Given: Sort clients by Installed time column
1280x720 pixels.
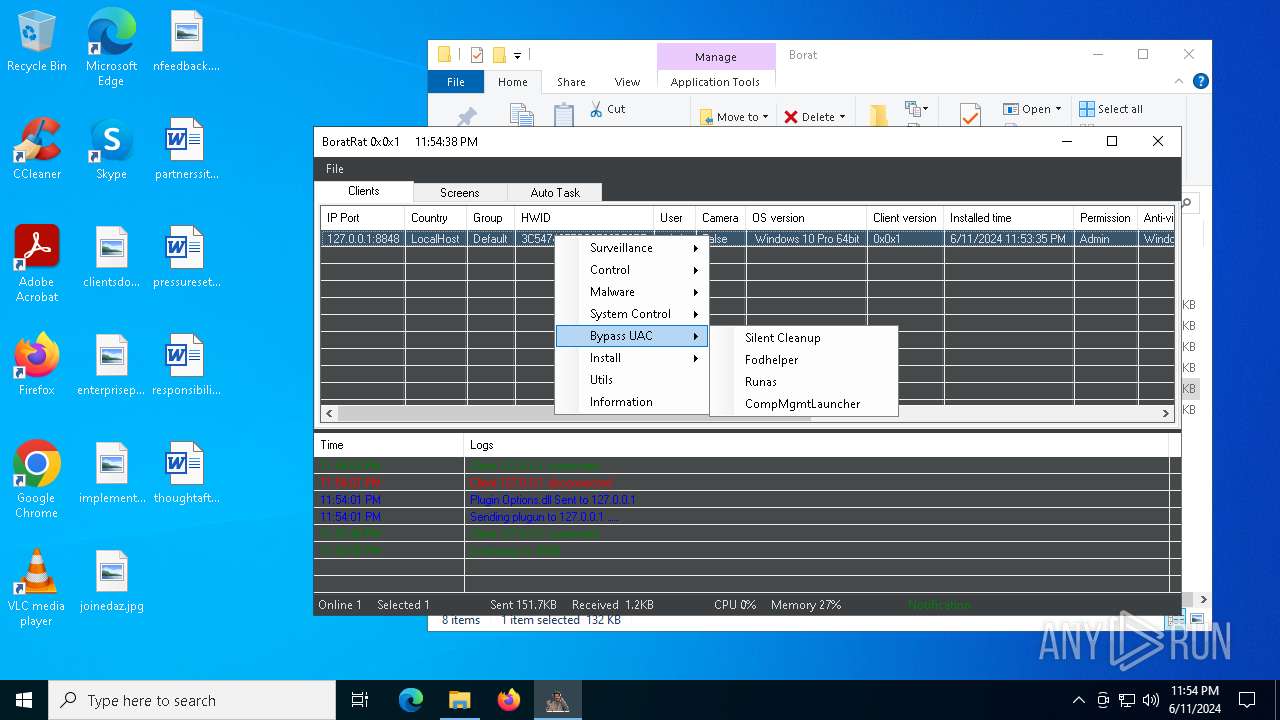Looking at the screenshot, I should click(x=1009, y=218).
